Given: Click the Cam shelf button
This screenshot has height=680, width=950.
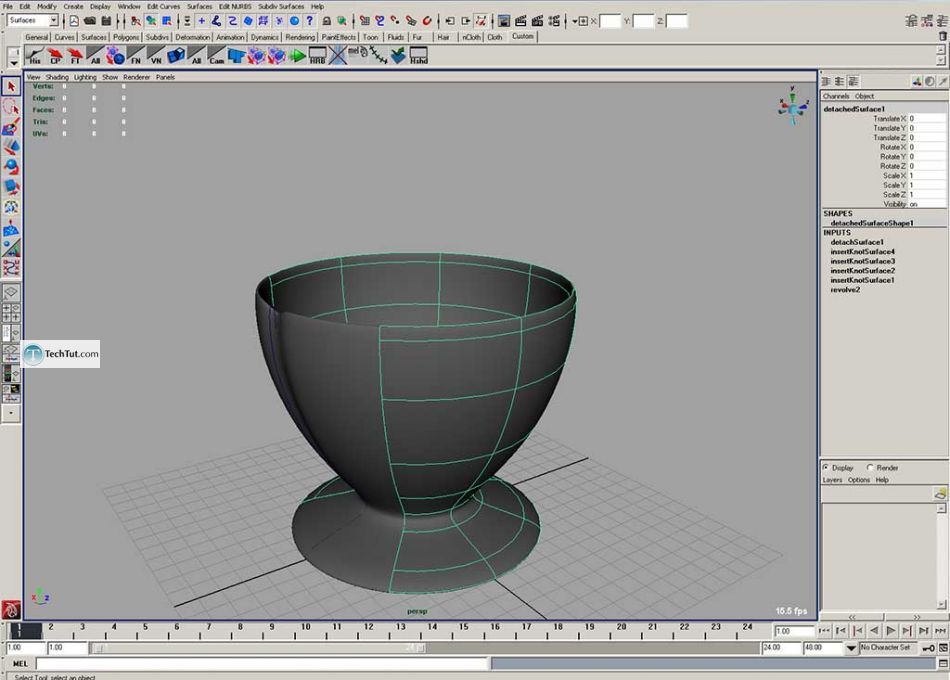Looking at the screenshot, I should [216, 56].
